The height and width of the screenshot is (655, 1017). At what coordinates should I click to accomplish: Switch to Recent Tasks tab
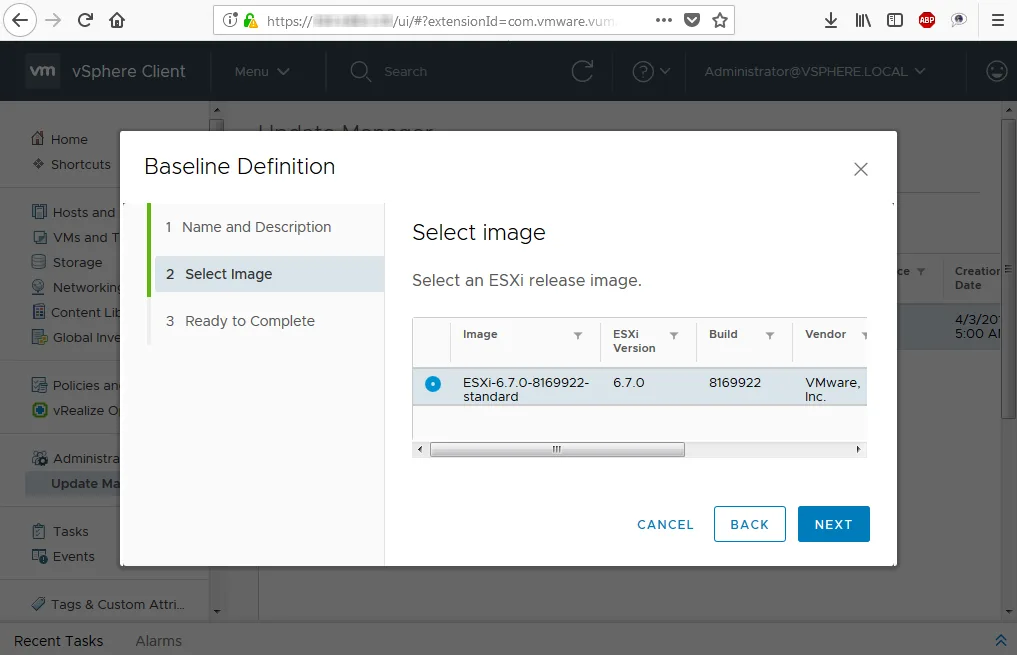[x=58, y=641]
